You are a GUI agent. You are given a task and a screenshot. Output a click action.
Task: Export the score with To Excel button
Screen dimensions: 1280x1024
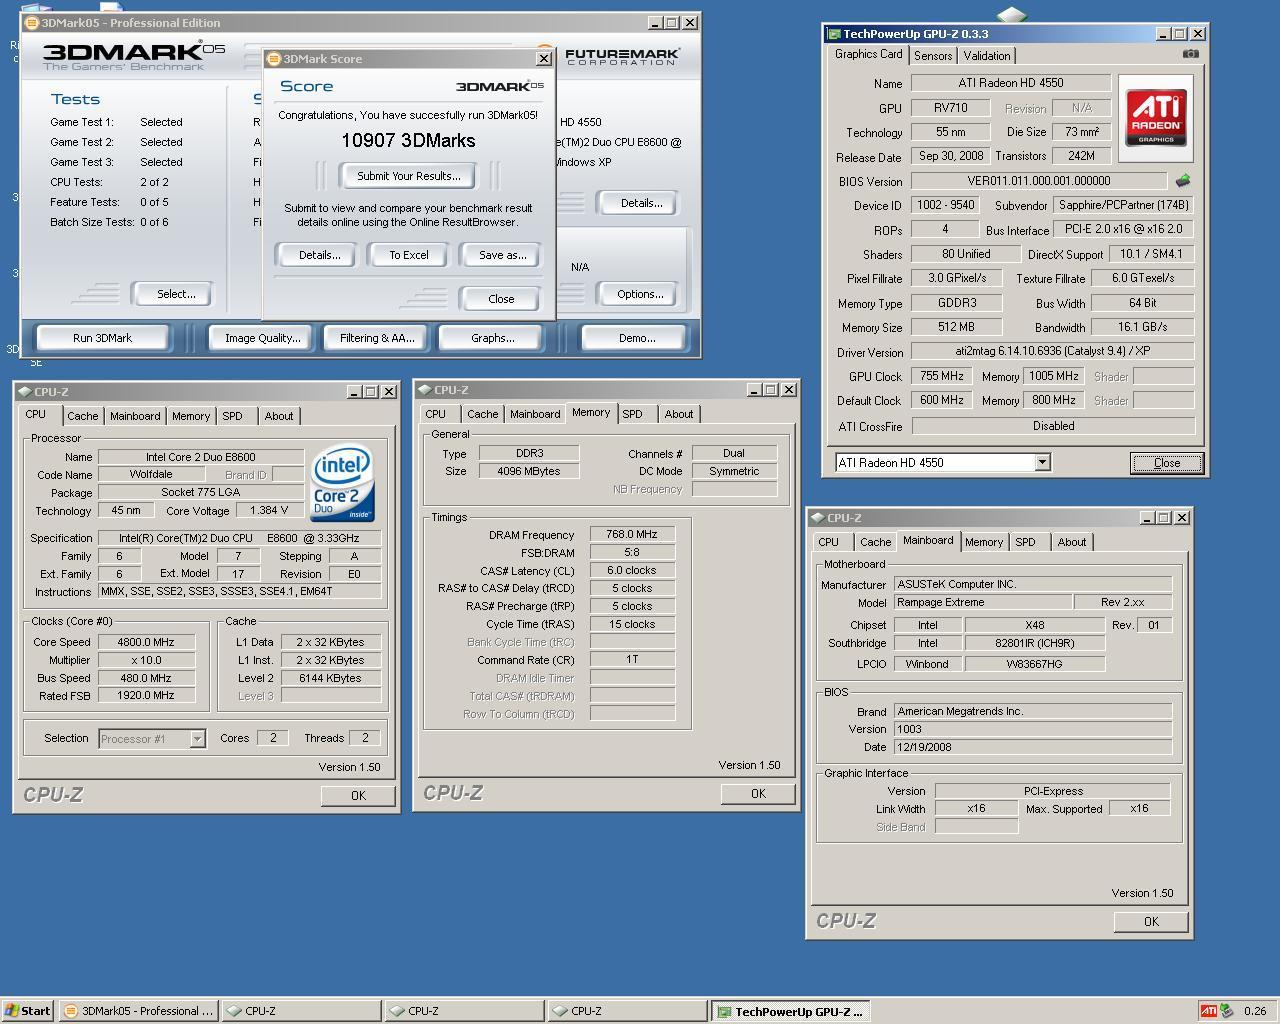pyautogui.click(x=409, y=255)
